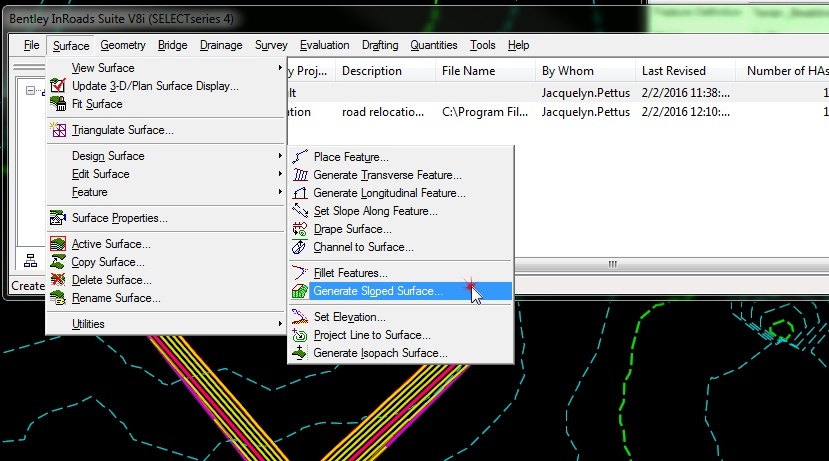Screen dimensions: 829x461
Task: Click the Triangulate Surface icon
Action: tap(58, 130)
